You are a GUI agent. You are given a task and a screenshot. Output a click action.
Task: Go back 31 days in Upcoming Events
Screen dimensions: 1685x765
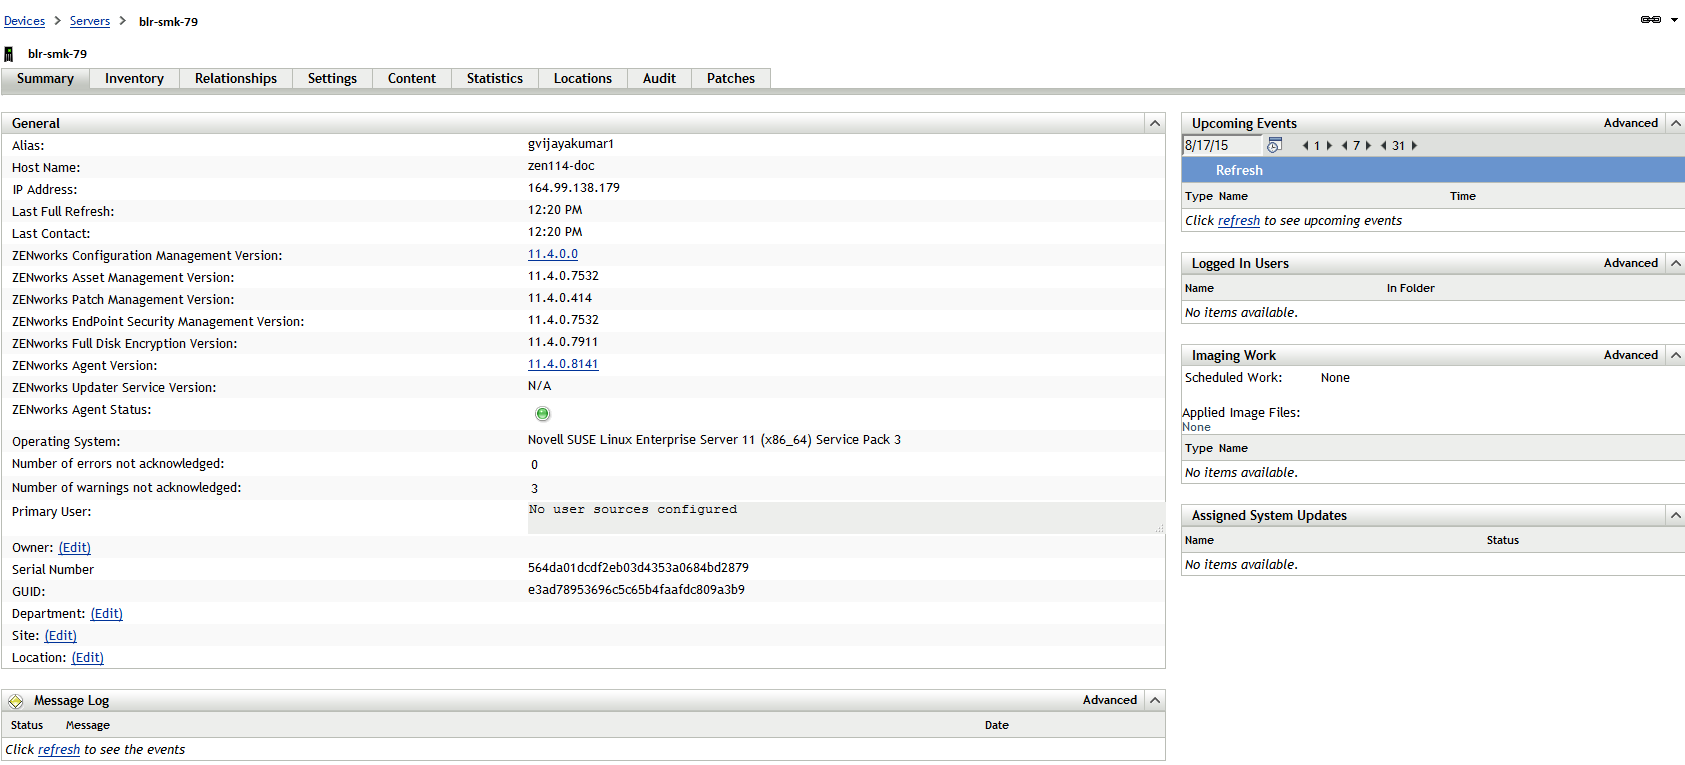tap(1384, 146)
